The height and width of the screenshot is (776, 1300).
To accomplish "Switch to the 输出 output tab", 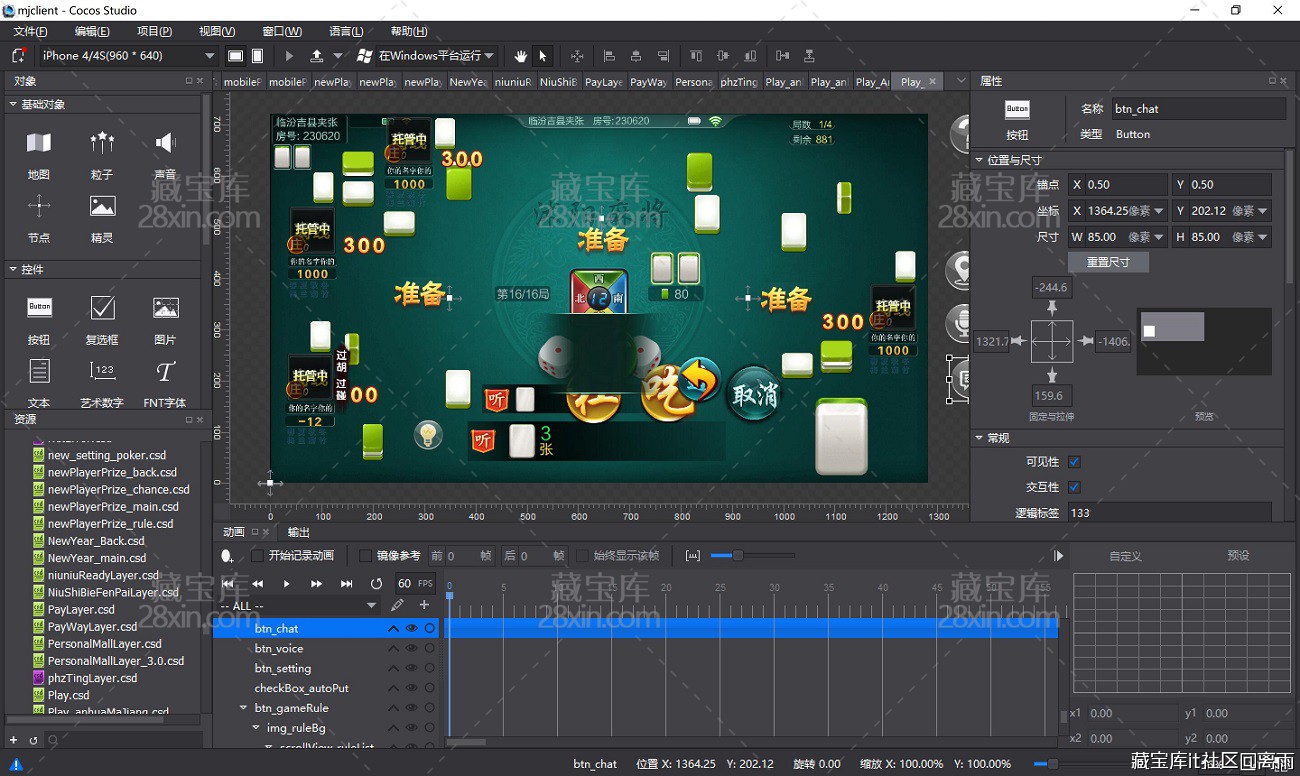I will pyautogui.click(x=298, y=532).
